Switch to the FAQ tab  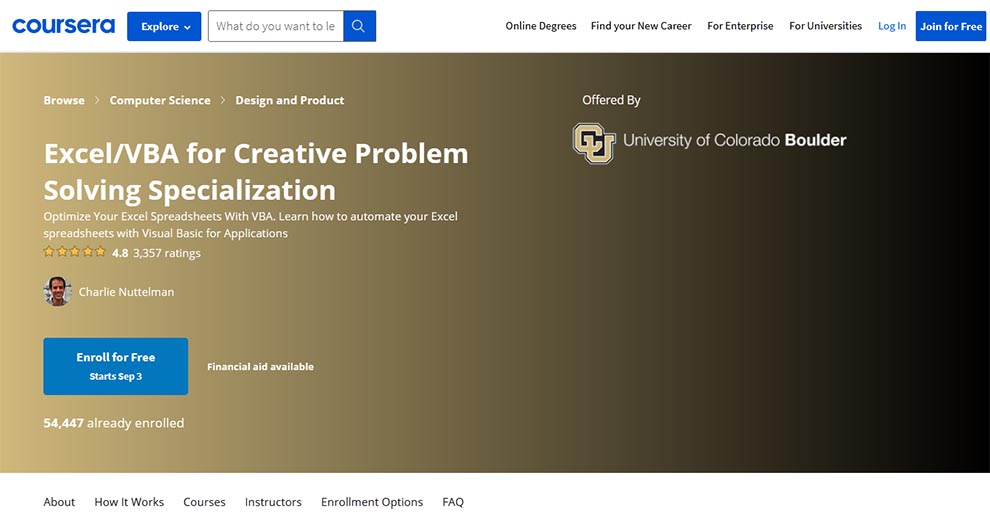453,502
